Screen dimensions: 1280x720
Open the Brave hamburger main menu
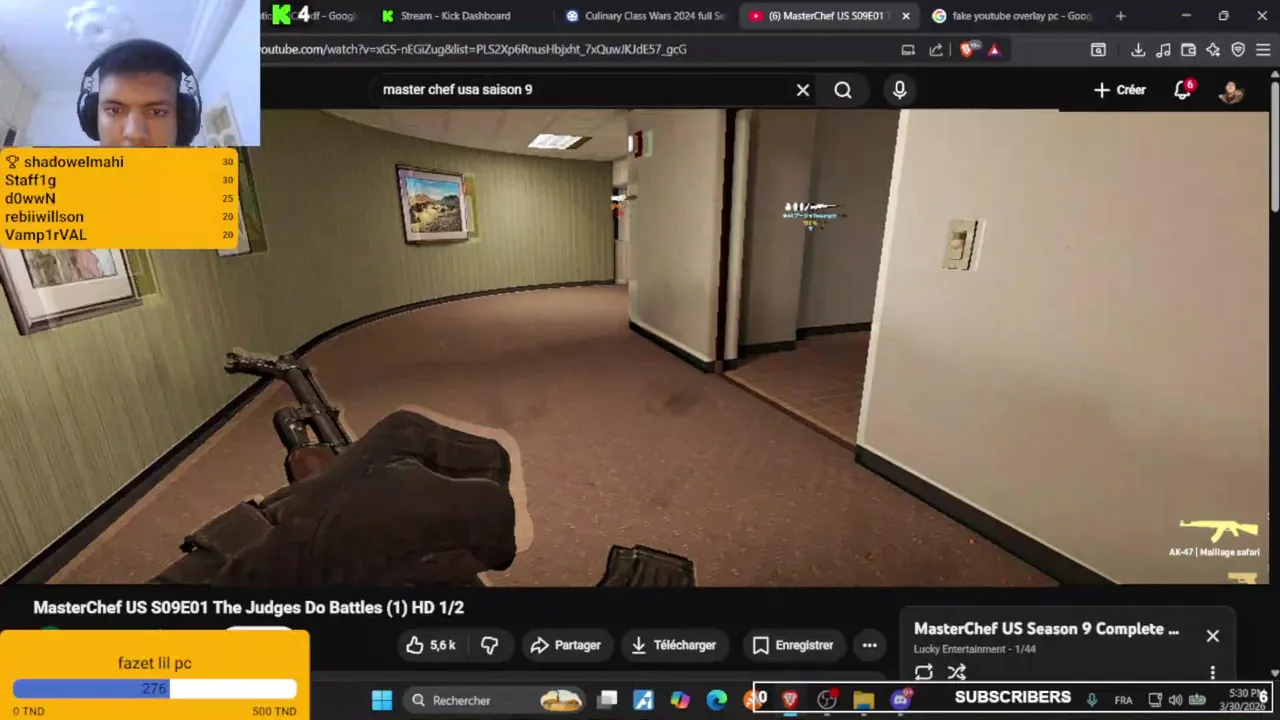tap(1262, 49)
